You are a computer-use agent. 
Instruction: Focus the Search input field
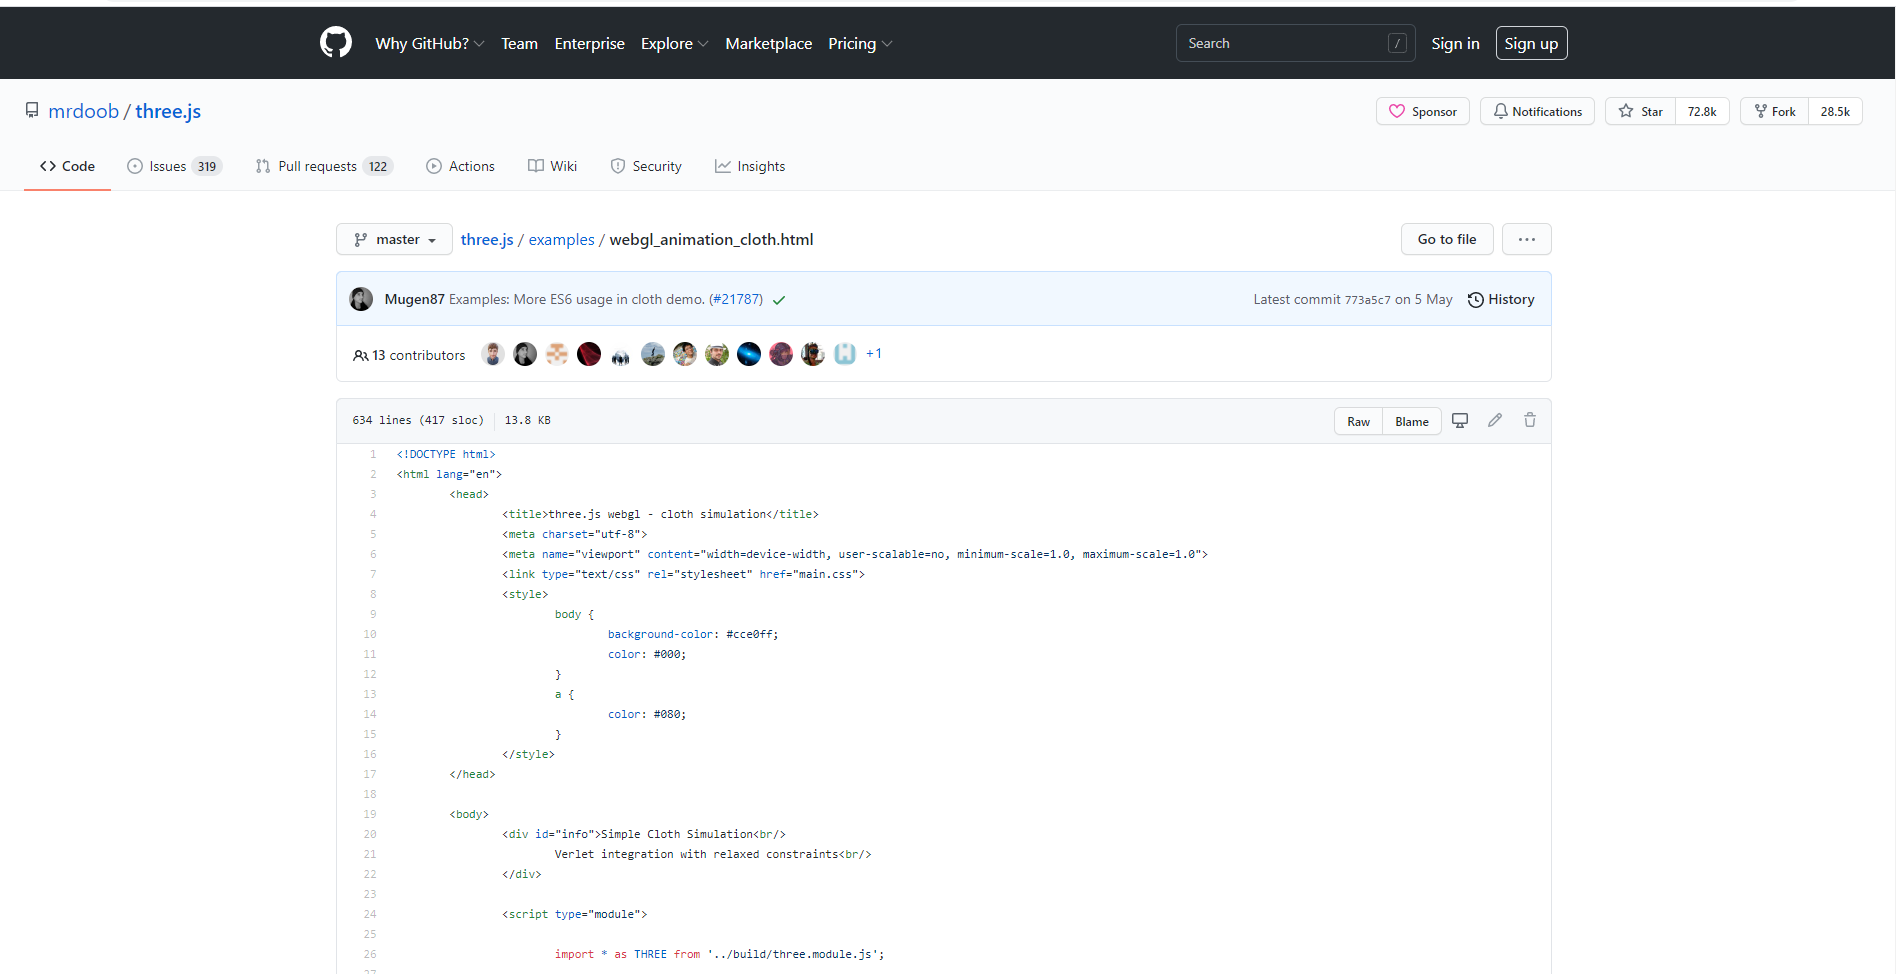point(1295,43)
